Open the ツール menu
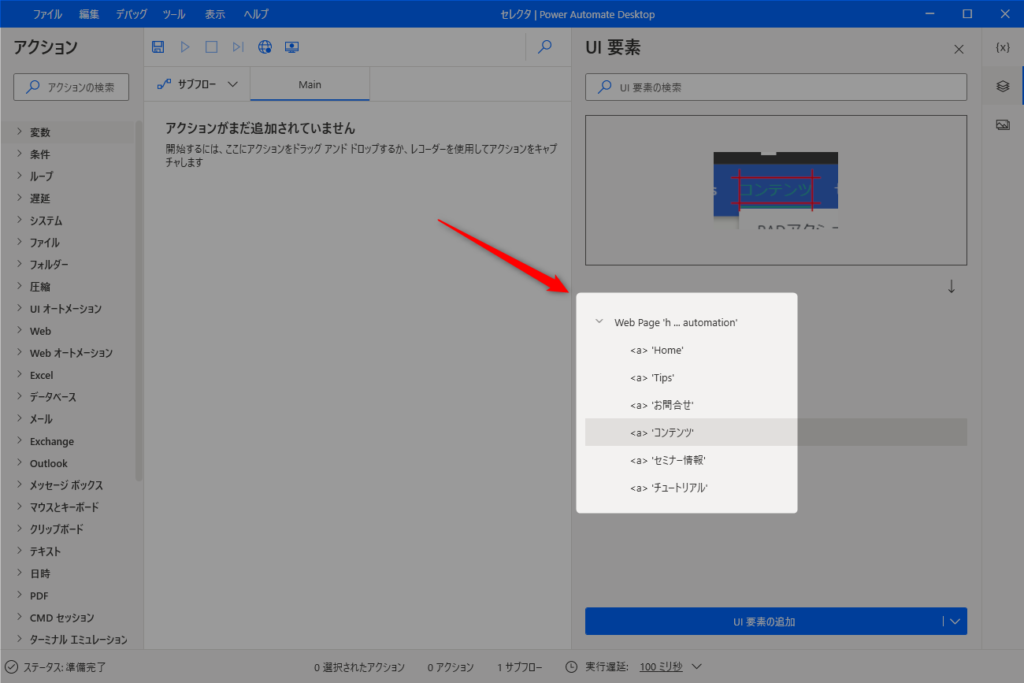Viewport: 1024px width, 683px height. [174, 14]
